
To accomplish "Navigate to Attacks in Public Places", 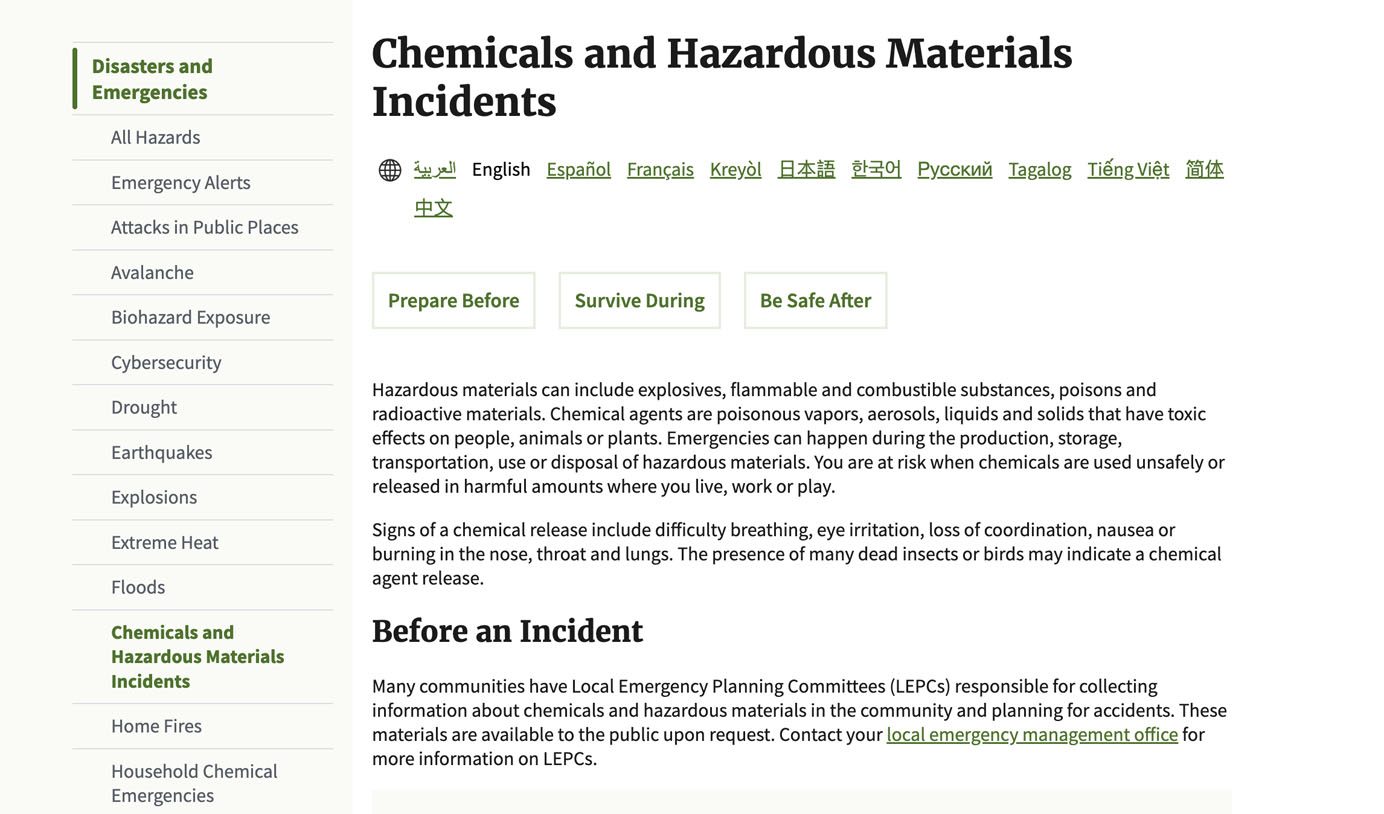I will coord(204,227).
